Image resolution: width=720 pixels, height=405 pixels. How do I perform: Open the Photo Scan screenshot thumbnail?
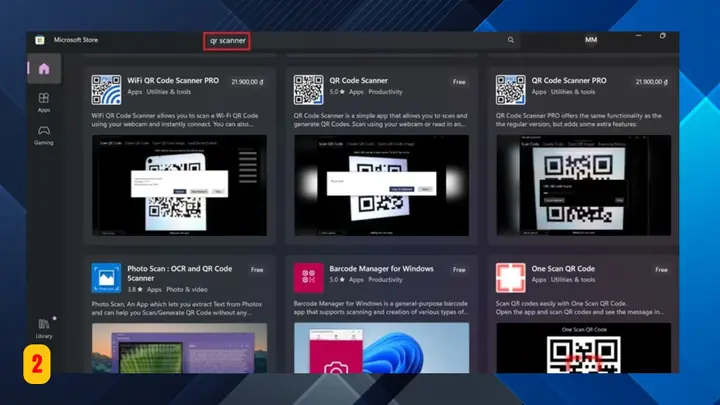(180, 348)
